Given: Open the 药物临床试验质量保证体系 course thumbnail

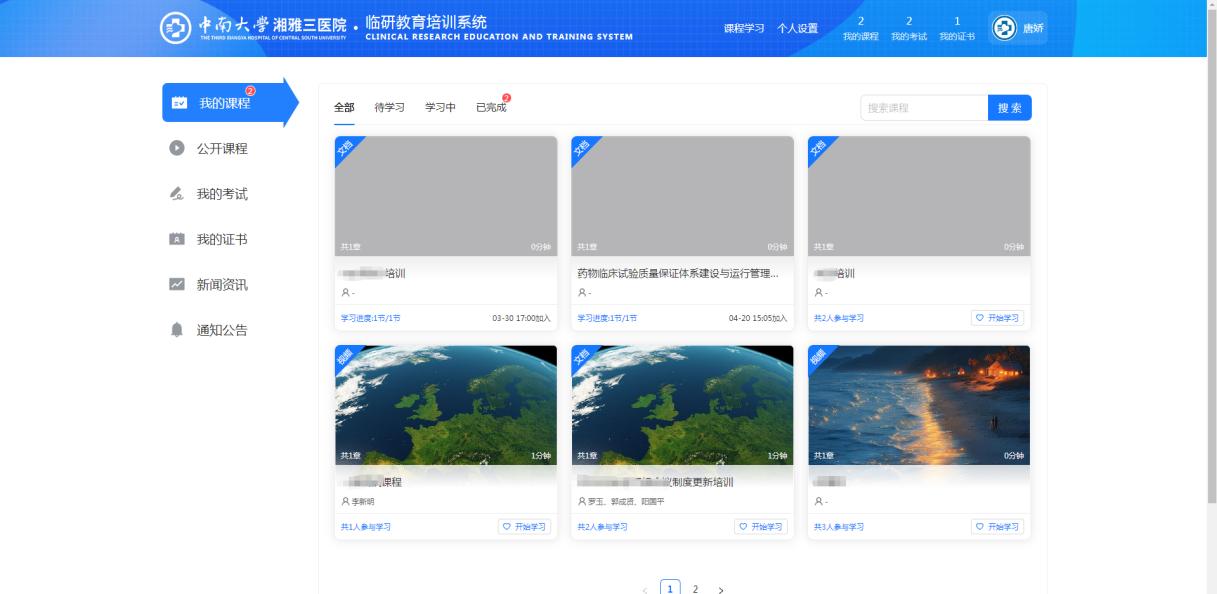Looking at the screenshot, I should click(682, 196).
